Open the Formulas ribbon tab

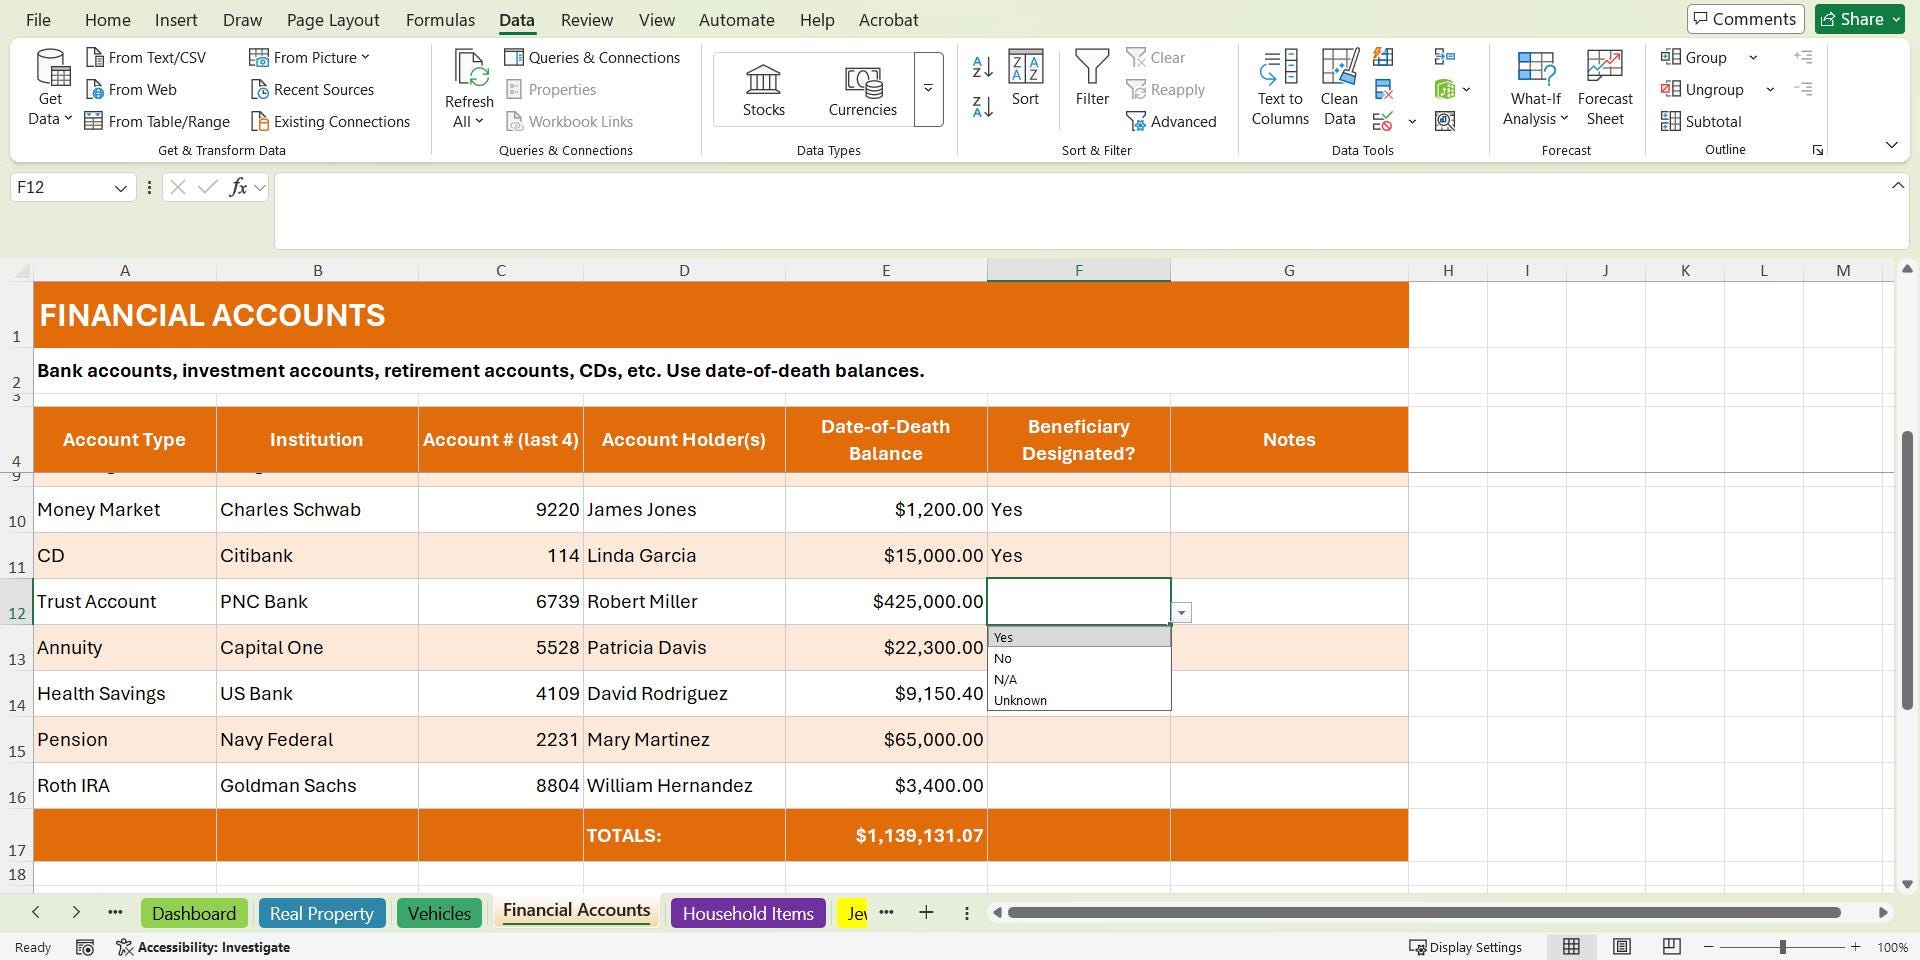pyautogui.click(x=440, y=20)
